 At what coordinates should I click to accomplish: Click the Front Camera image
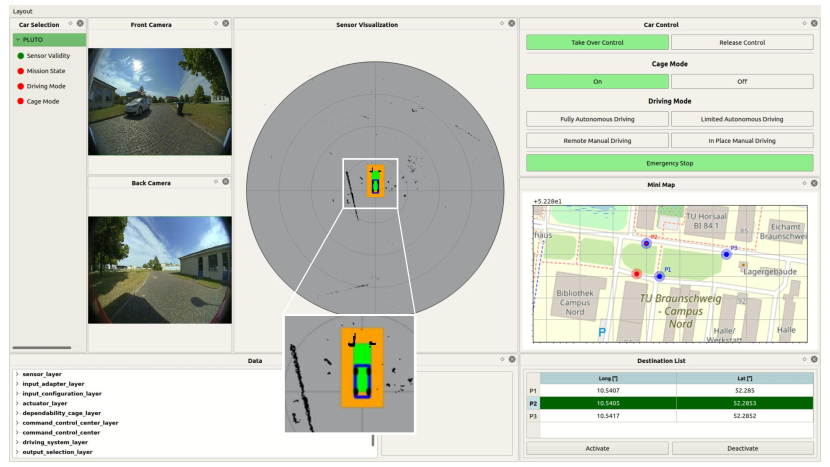click(160, 102)
